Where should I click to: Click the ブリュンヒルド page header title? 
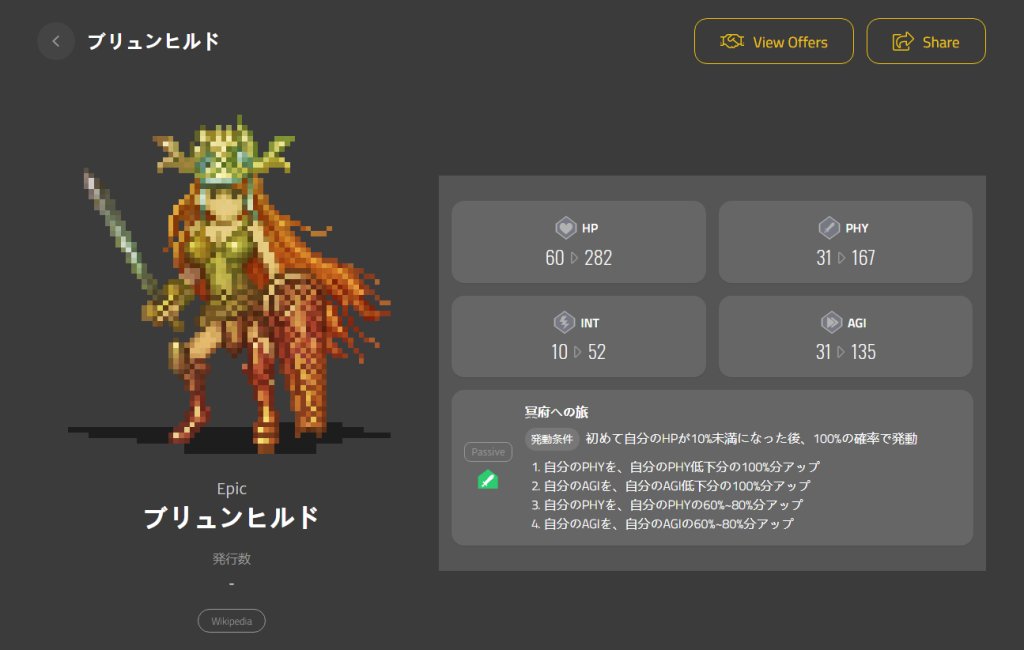[x=153, y=41]
